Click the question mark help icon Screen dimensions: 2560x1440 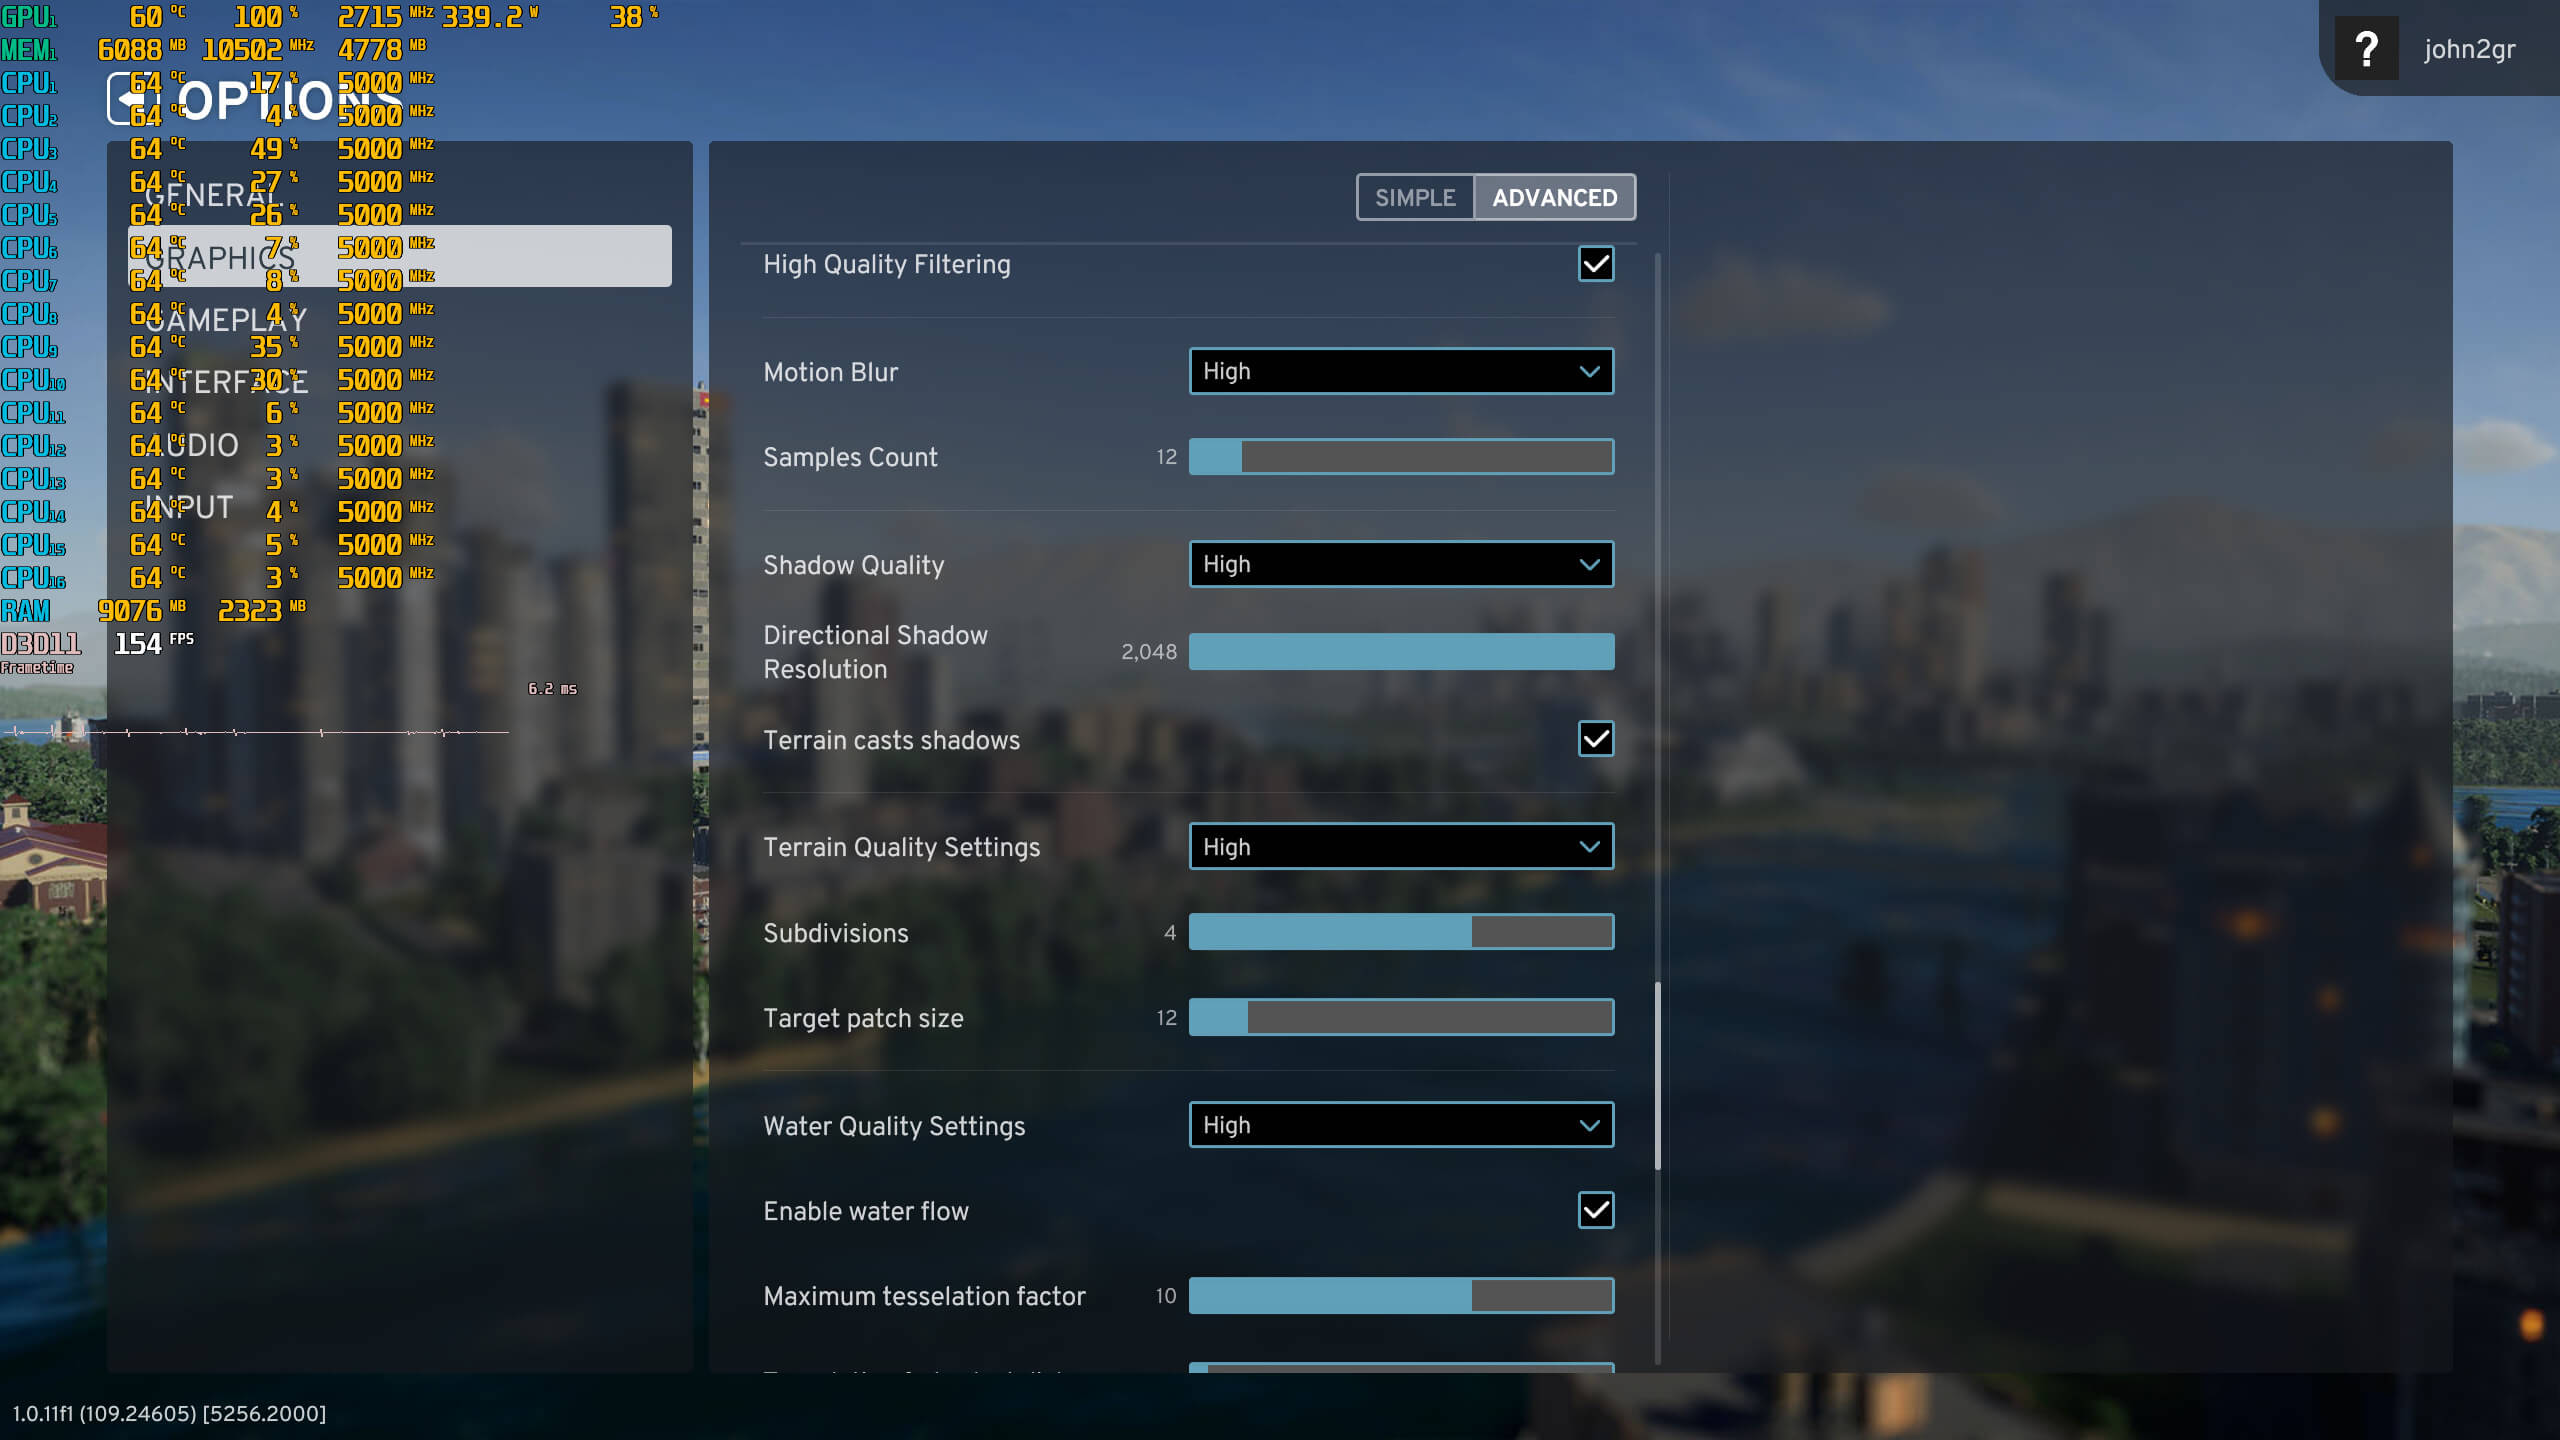point(2365,49)
